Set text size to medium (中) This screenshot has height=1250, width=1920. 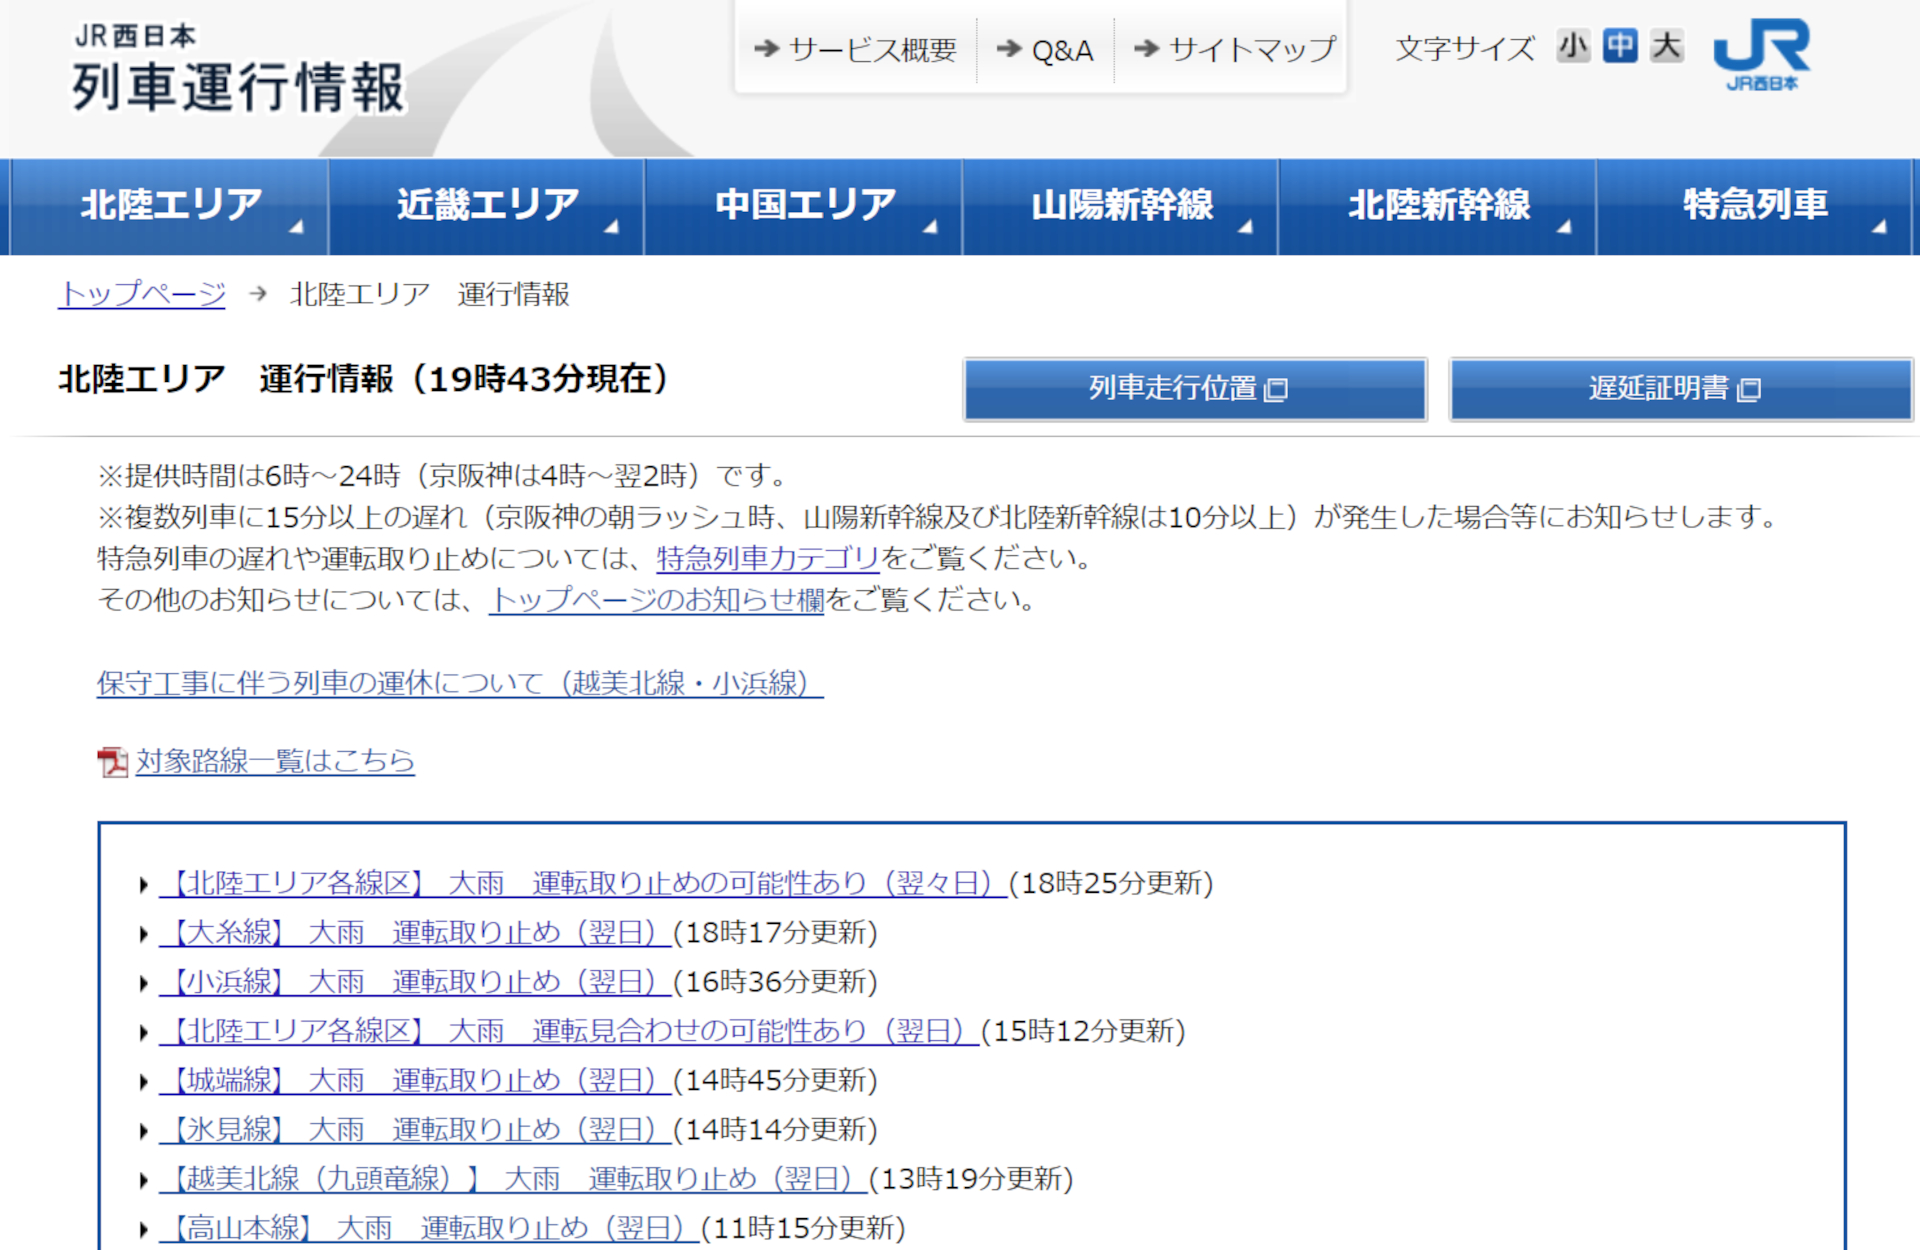click(1620, 46)
